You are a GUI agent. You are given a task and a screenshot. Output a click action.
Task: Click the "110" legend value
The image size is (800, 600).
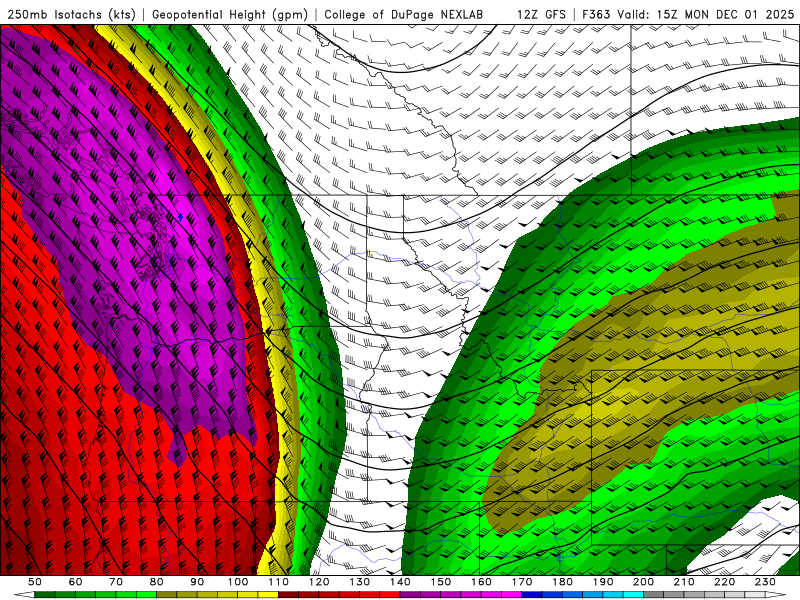tap(279, 582)
